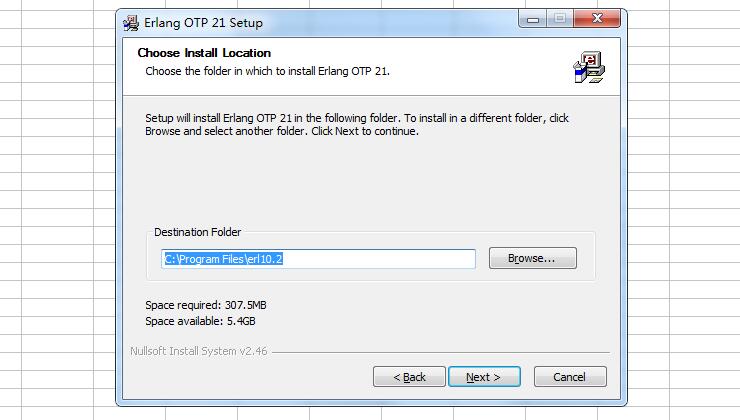
Task: Open the Browse... folder dialog
Action: coord(532,258)
